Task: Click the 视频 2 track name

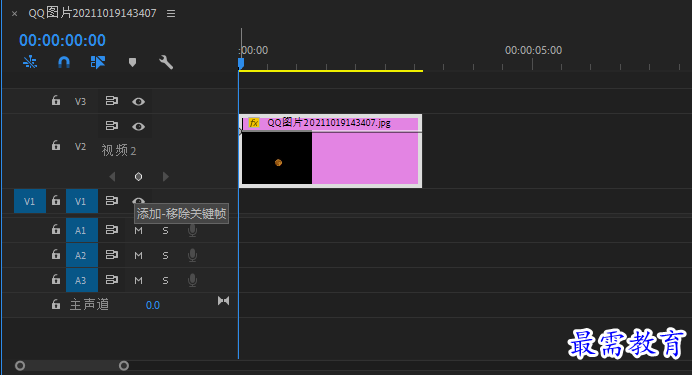Action: (x=119, y=150)
